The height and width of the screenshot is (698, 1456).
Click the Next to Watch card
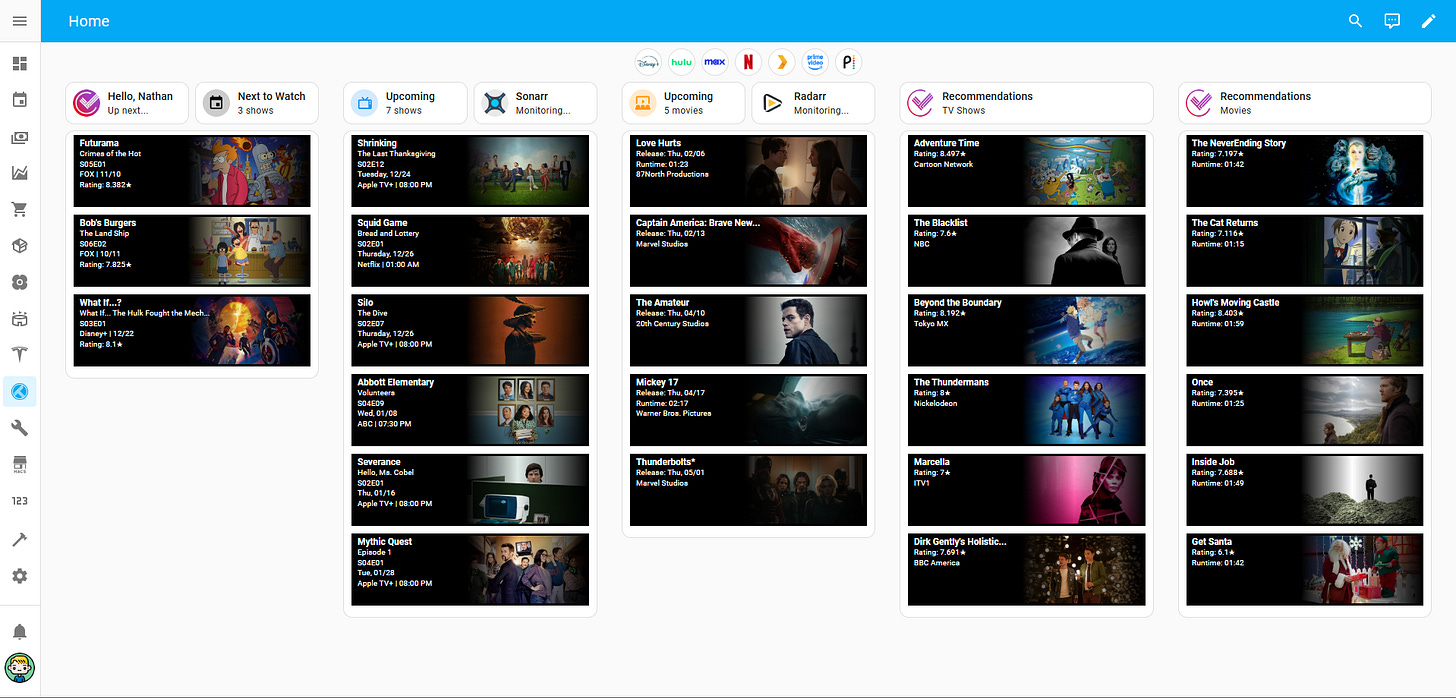(x=257, y=103)
